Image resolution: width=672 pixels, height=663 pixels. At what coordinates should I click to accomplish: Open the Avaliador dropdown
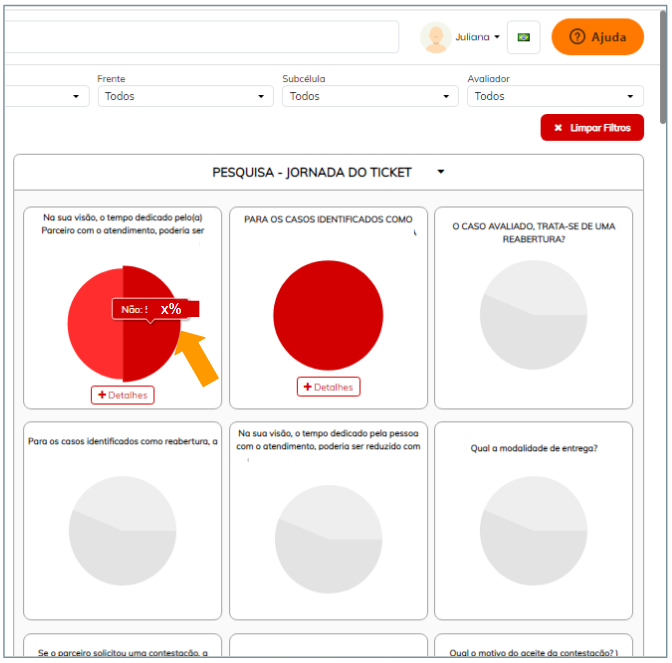coord(555,96)
